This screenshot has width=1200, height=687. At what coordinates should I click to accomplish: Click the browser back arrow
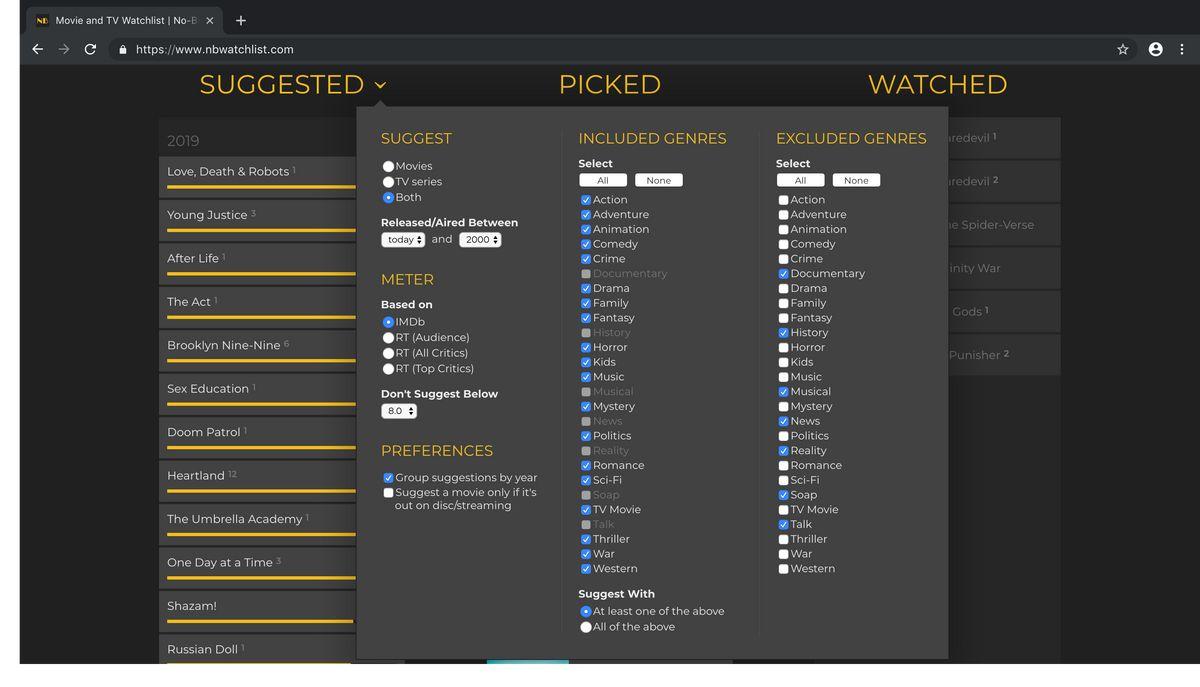pos(37,49)
